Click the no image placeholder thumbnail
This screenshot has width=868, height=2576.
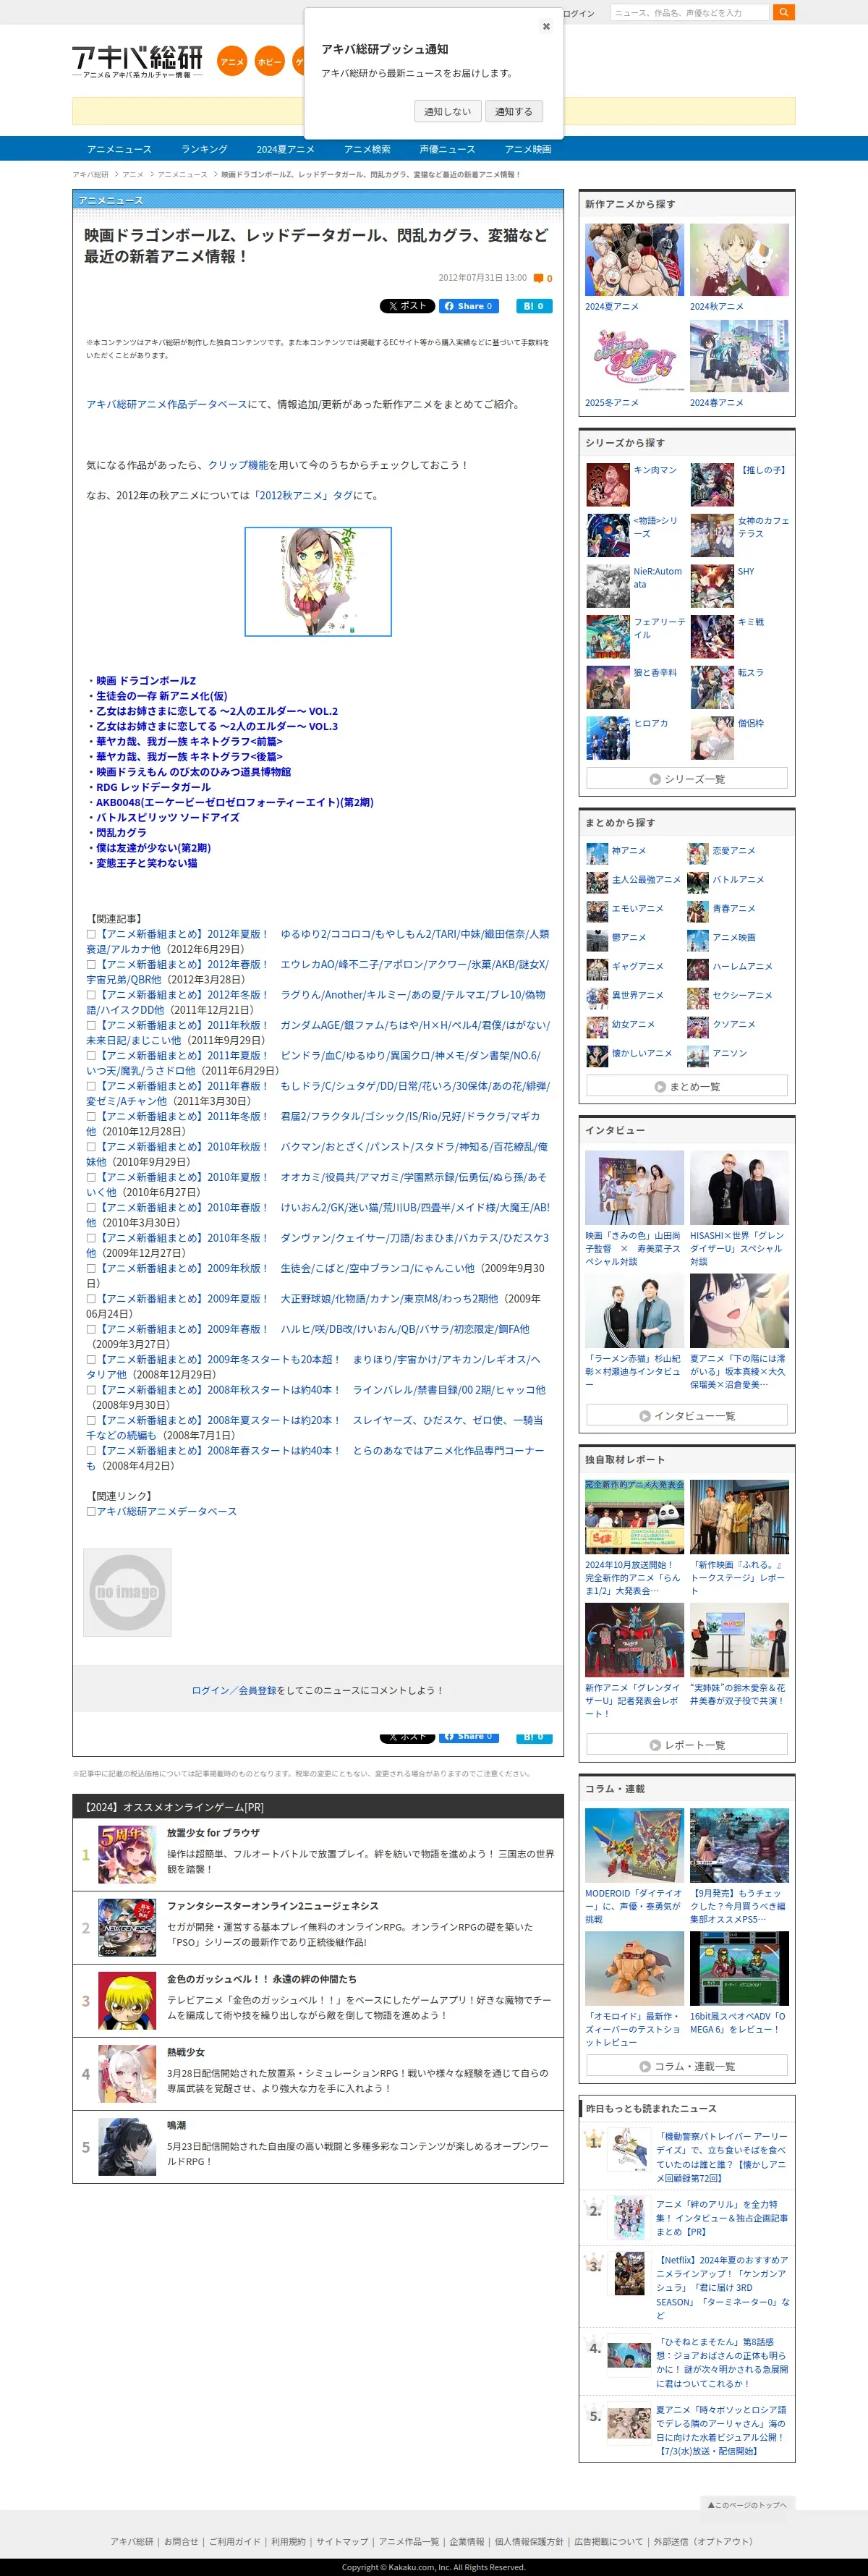tap(127, 1592)
